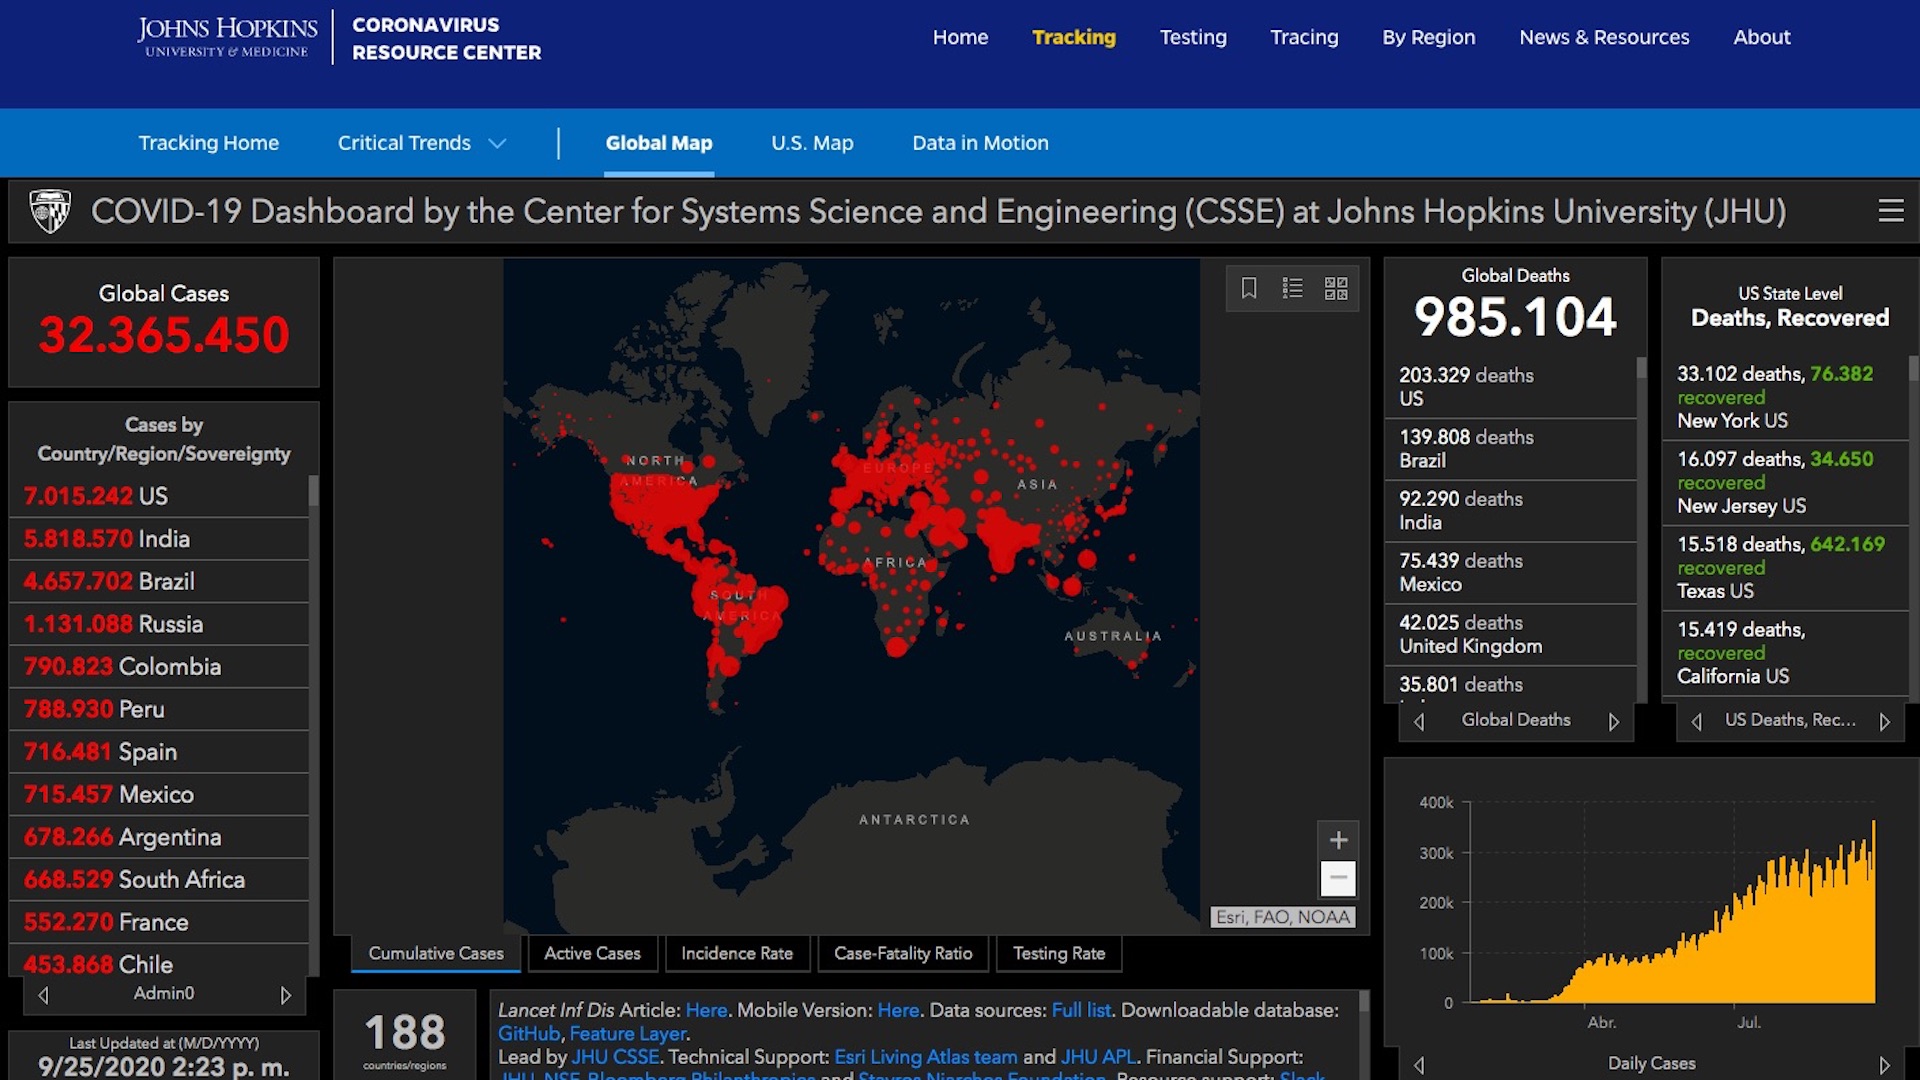Open the map bookmarks icon
Viewport: 1920px width, 1080px height.
click(1249, 289)
